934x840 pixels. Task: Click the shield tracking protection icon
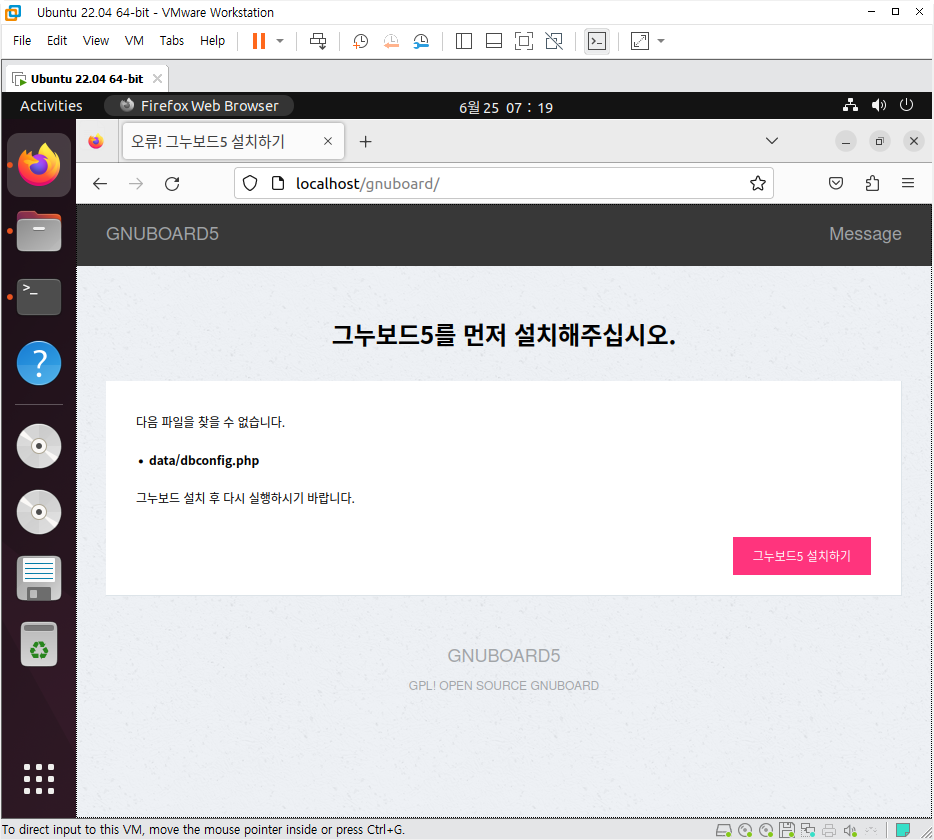click(x=250, y=183)
